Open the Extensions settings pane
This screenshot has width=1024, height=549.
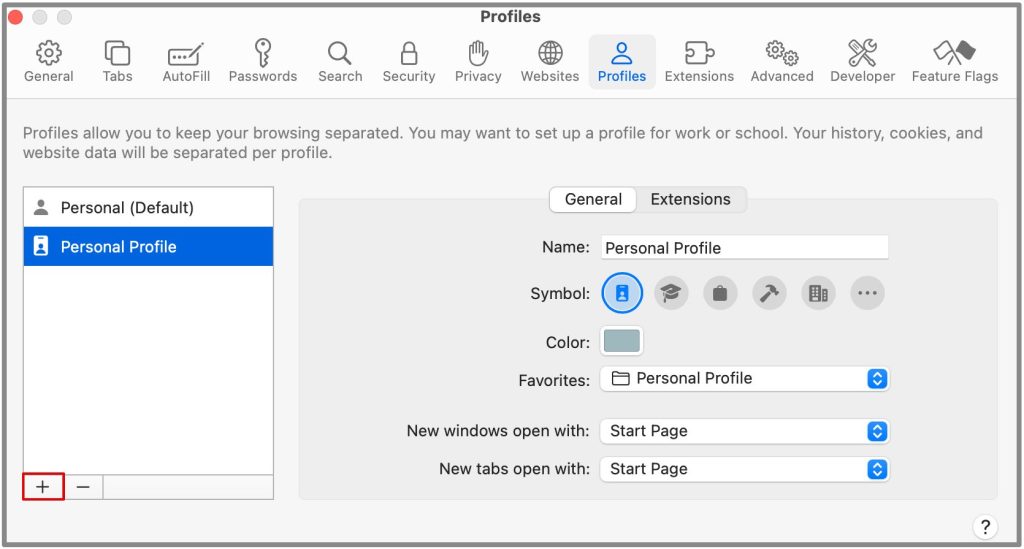(699, 62)
